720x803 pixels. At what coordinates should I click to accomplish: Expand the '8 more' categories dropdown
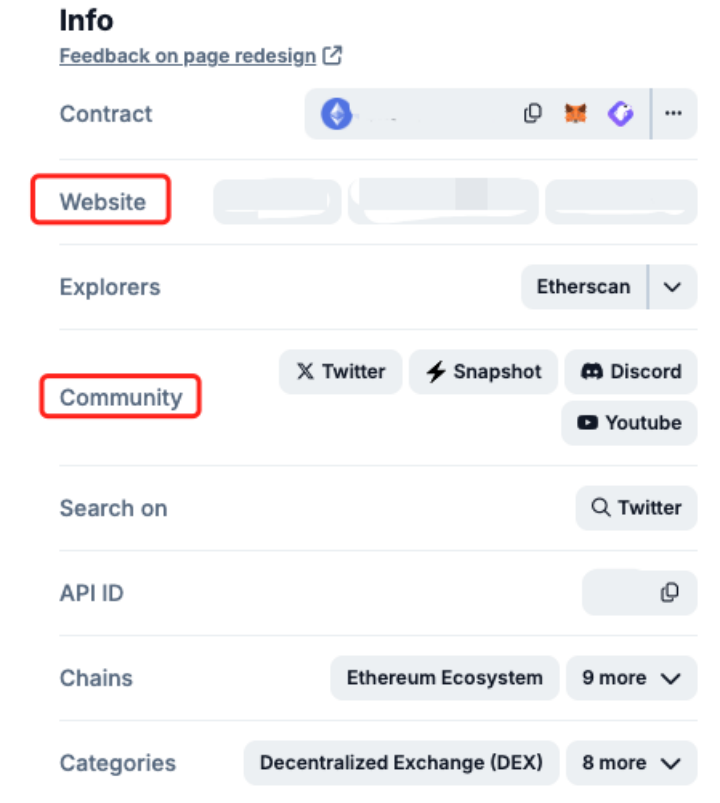click(631, 763)
